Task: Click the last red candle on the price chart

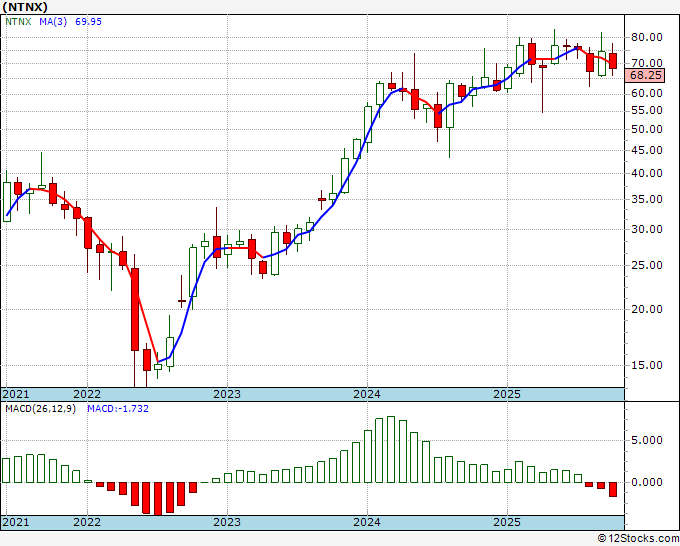Action: [613, 61]
